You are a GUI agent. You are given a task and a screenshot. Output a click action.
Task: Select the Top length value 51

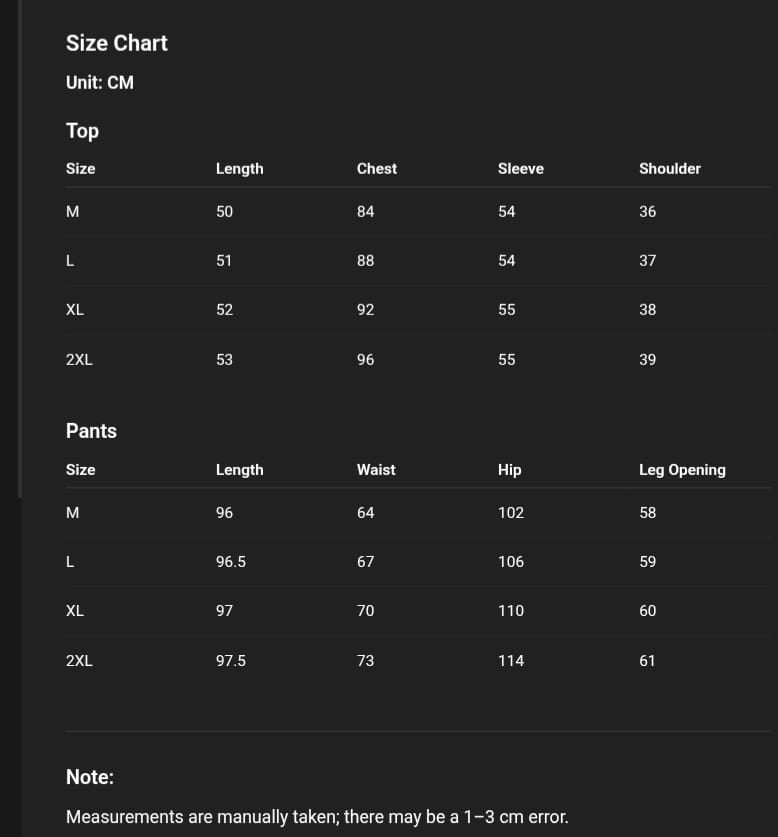click(x=224, y=261)
